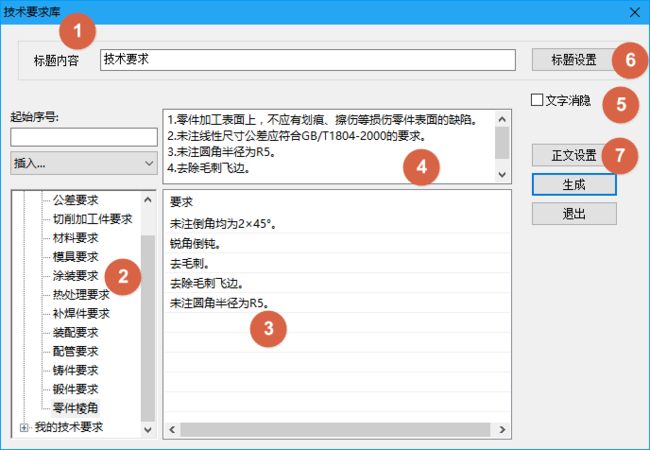Image resolution: width=650 pixels, height=450 pixels.
Task: Click the 退出 button
Action: point(574,214)
